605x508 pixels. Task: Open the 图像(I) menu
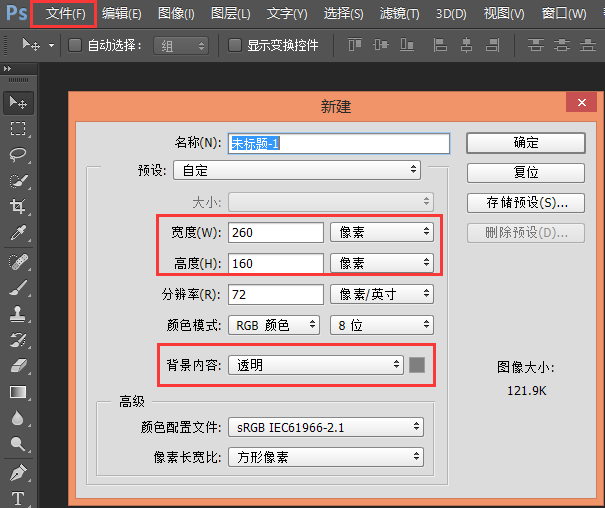[x=176, y=14]
